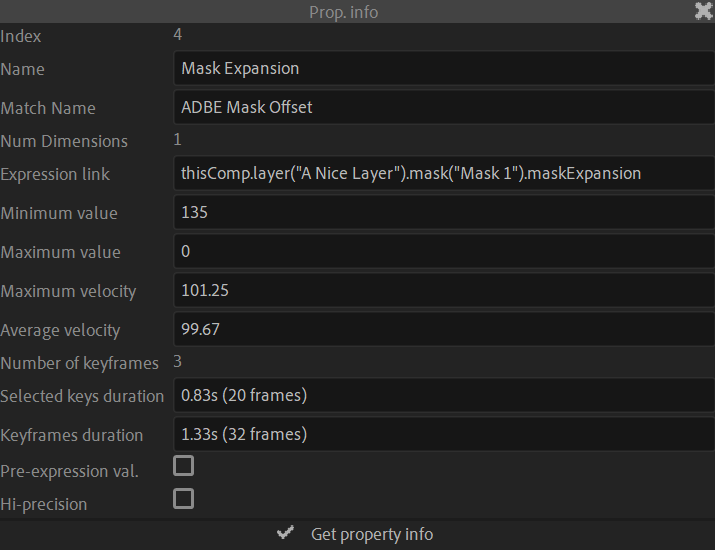Viewport: 715px width, 550px height.
Task: Click the Hi-precision label text
Action: pos(44,504)
